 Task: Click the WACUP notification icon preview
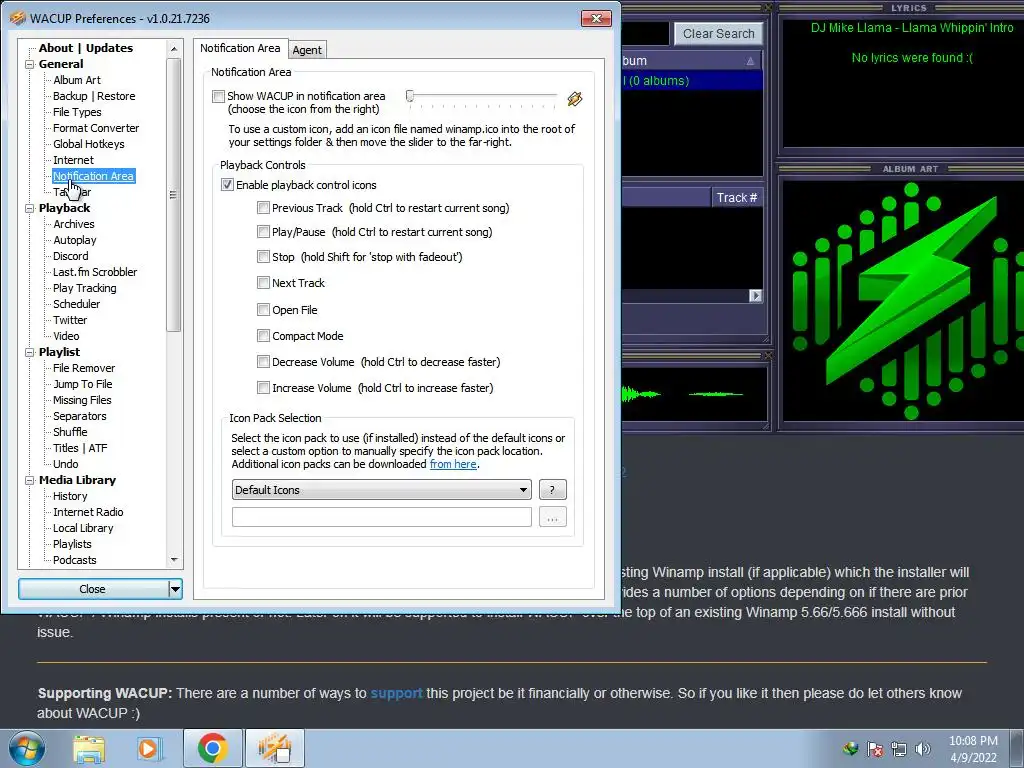pyautogui.click(x=575, y=99)
